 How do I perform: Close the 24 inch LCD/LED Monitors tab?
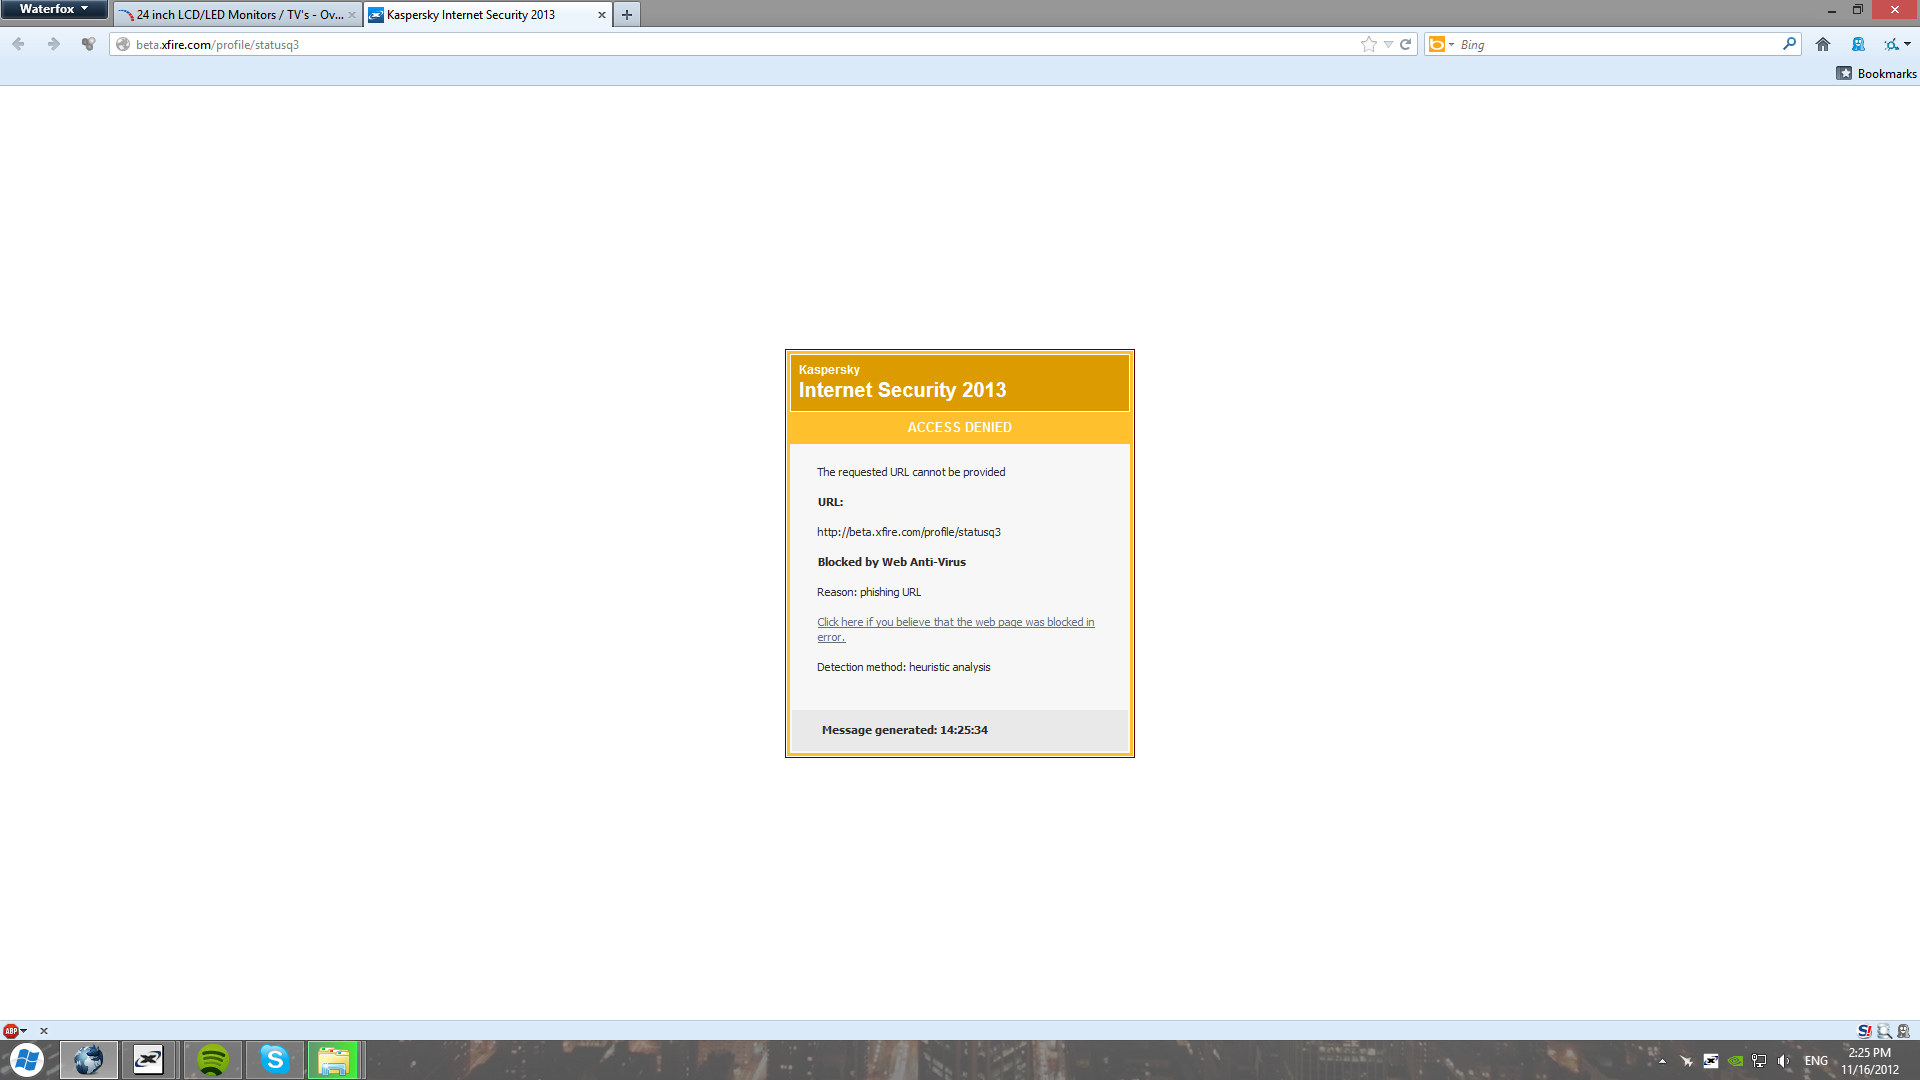coord(351,15)
